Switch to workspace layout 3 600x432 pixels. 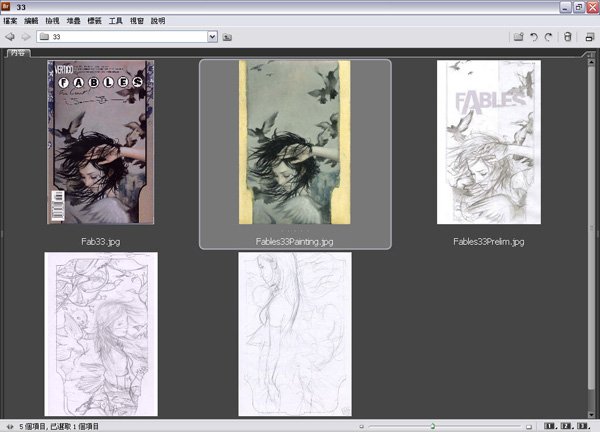582,425
